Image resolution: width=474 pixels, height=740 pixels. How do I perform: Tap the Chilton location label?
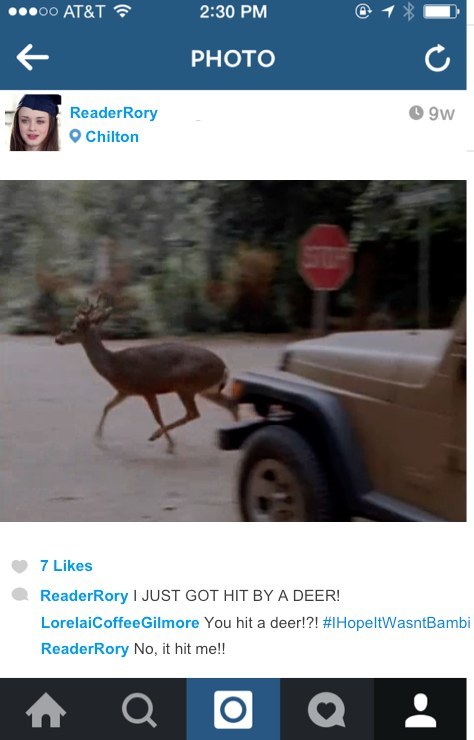pyautogui.click(x=112, y=136)
